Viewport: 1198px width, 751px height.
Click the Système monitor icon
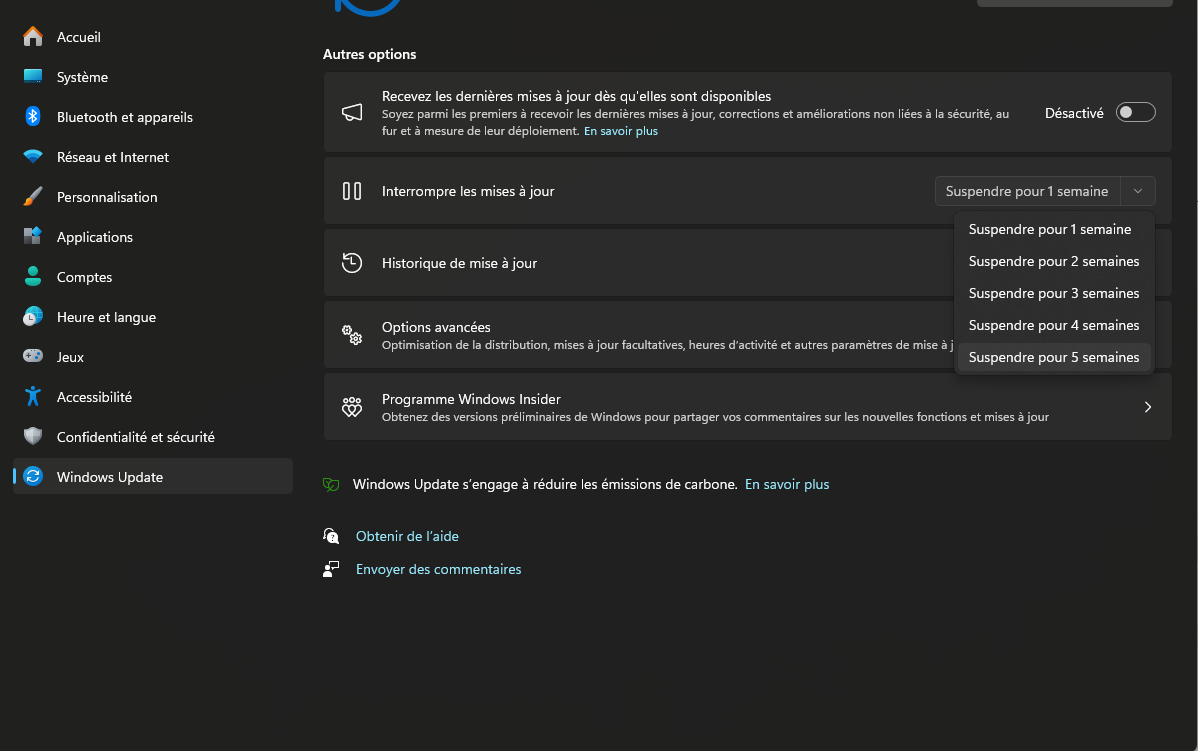(x=33, y=76)
